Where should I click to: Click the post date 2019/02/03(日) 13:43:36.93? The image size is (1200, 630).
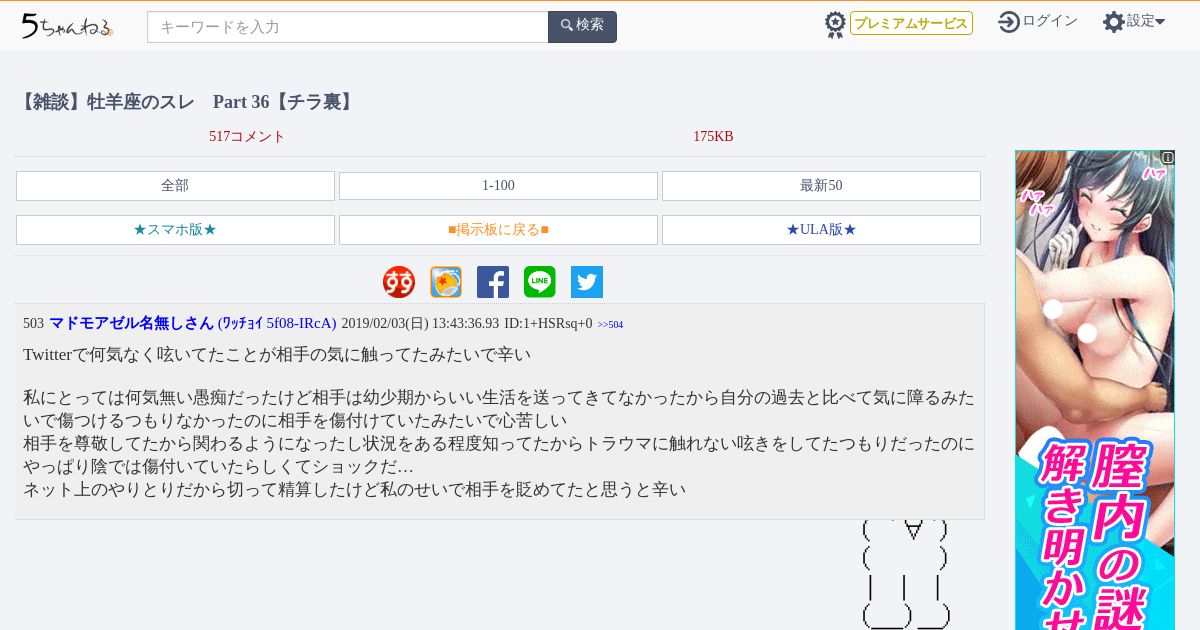[x=420, y=324]
